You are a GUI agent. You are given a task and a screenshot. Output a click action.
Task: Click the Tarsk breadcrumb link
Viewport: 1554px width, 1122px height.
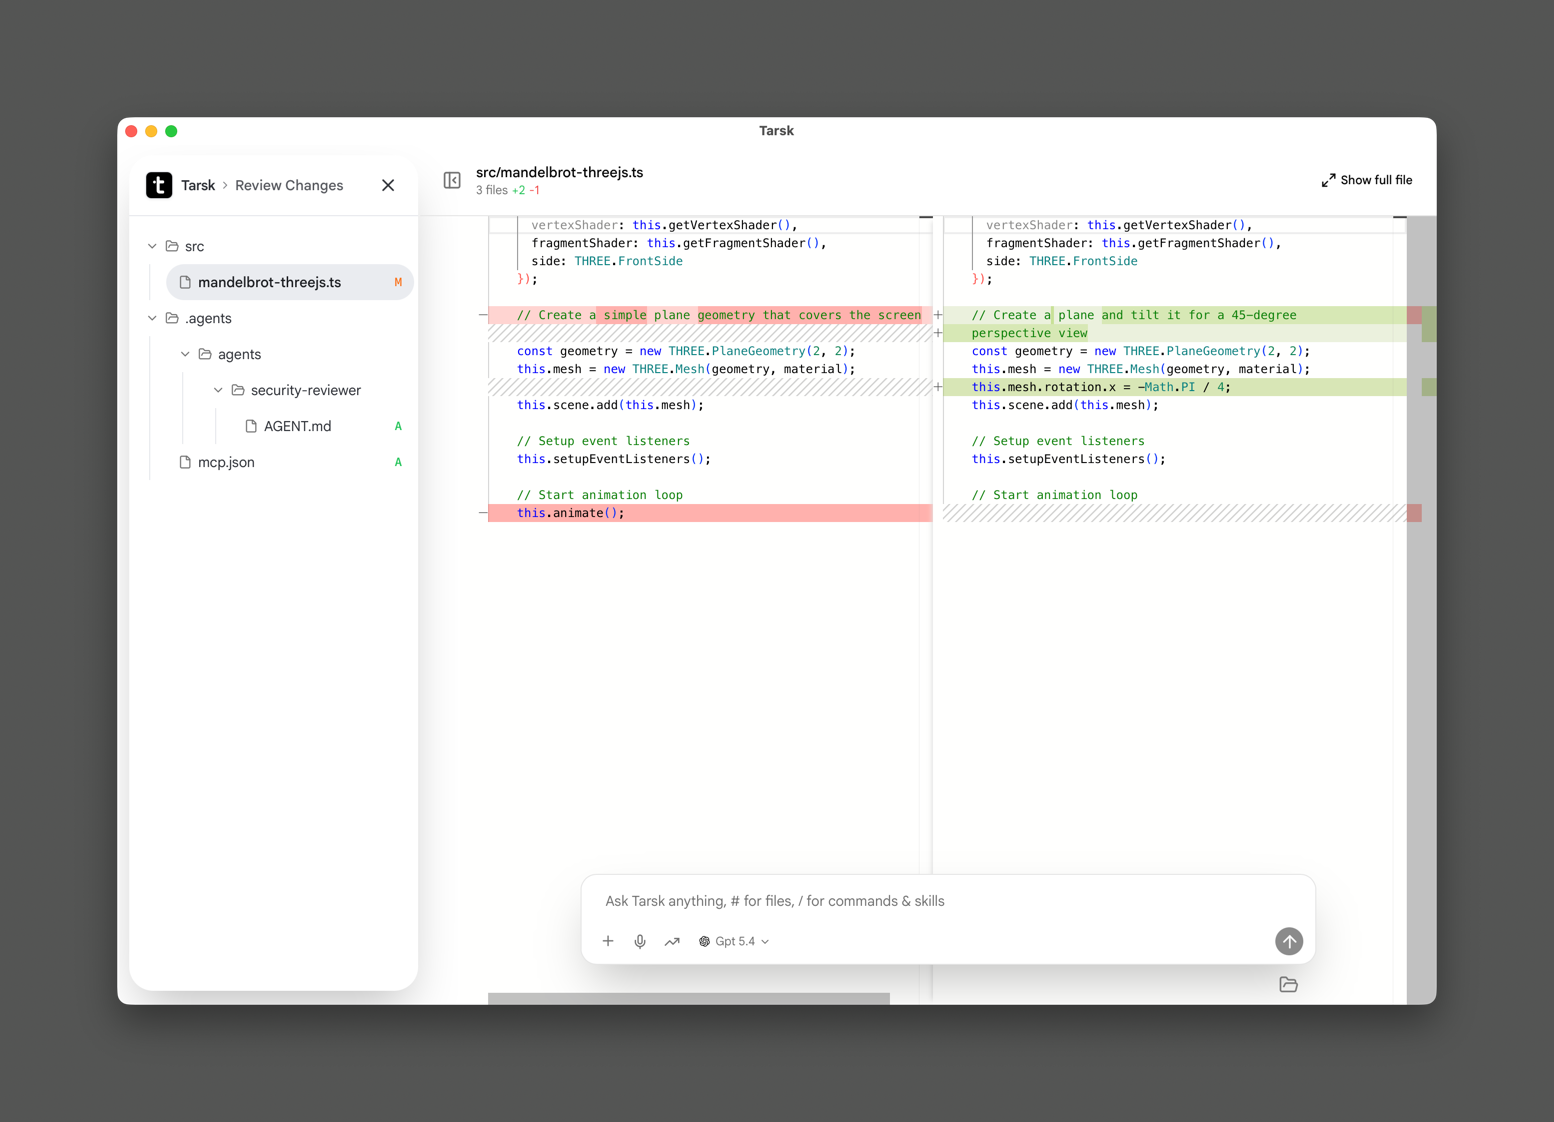point(198,185)
